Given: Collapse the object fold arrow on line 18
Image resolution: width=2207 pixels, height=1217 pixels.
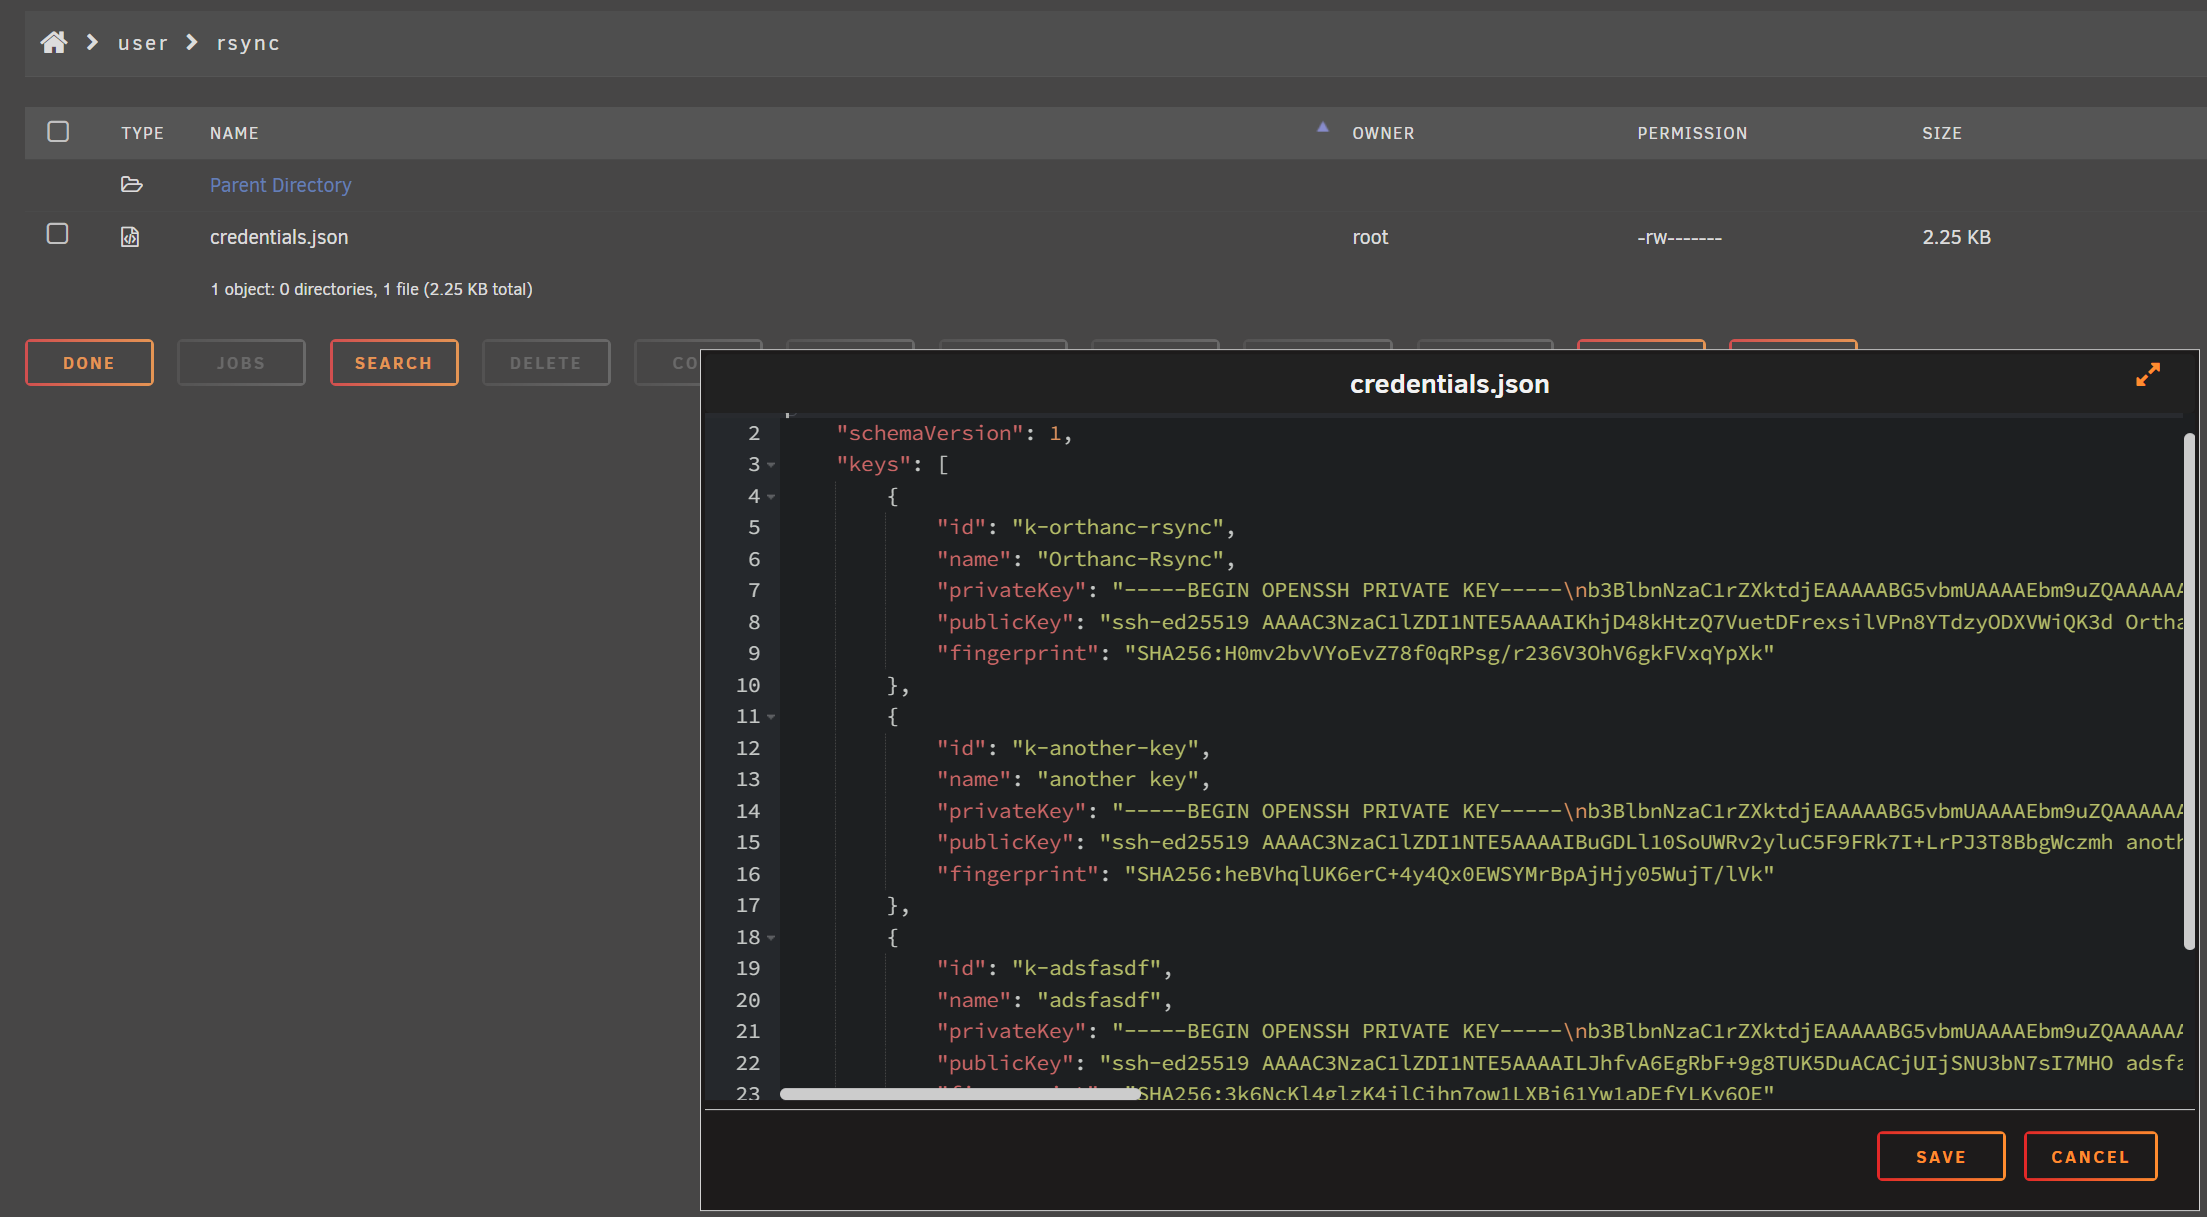Looking at the screenshot, I should click(771, 938).
